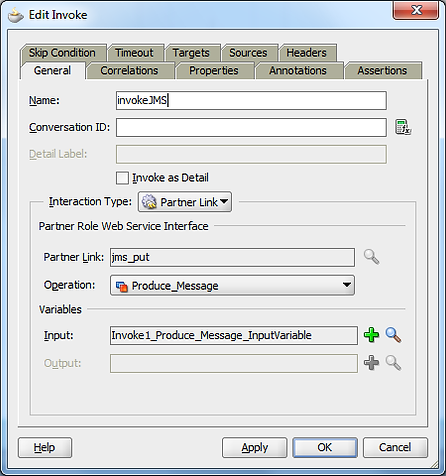Viewport: 446px width, 476px height.
Task: Click the Partner Link jms_put field
Action: coord(232,257)
